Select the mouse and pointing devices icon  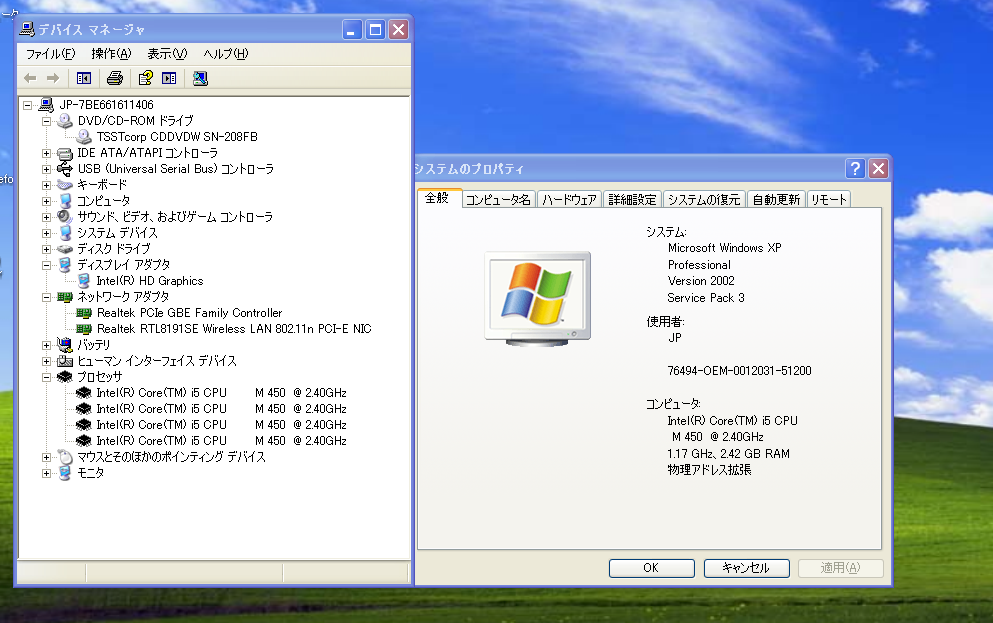pyautogui.click(x=65, y=456)
